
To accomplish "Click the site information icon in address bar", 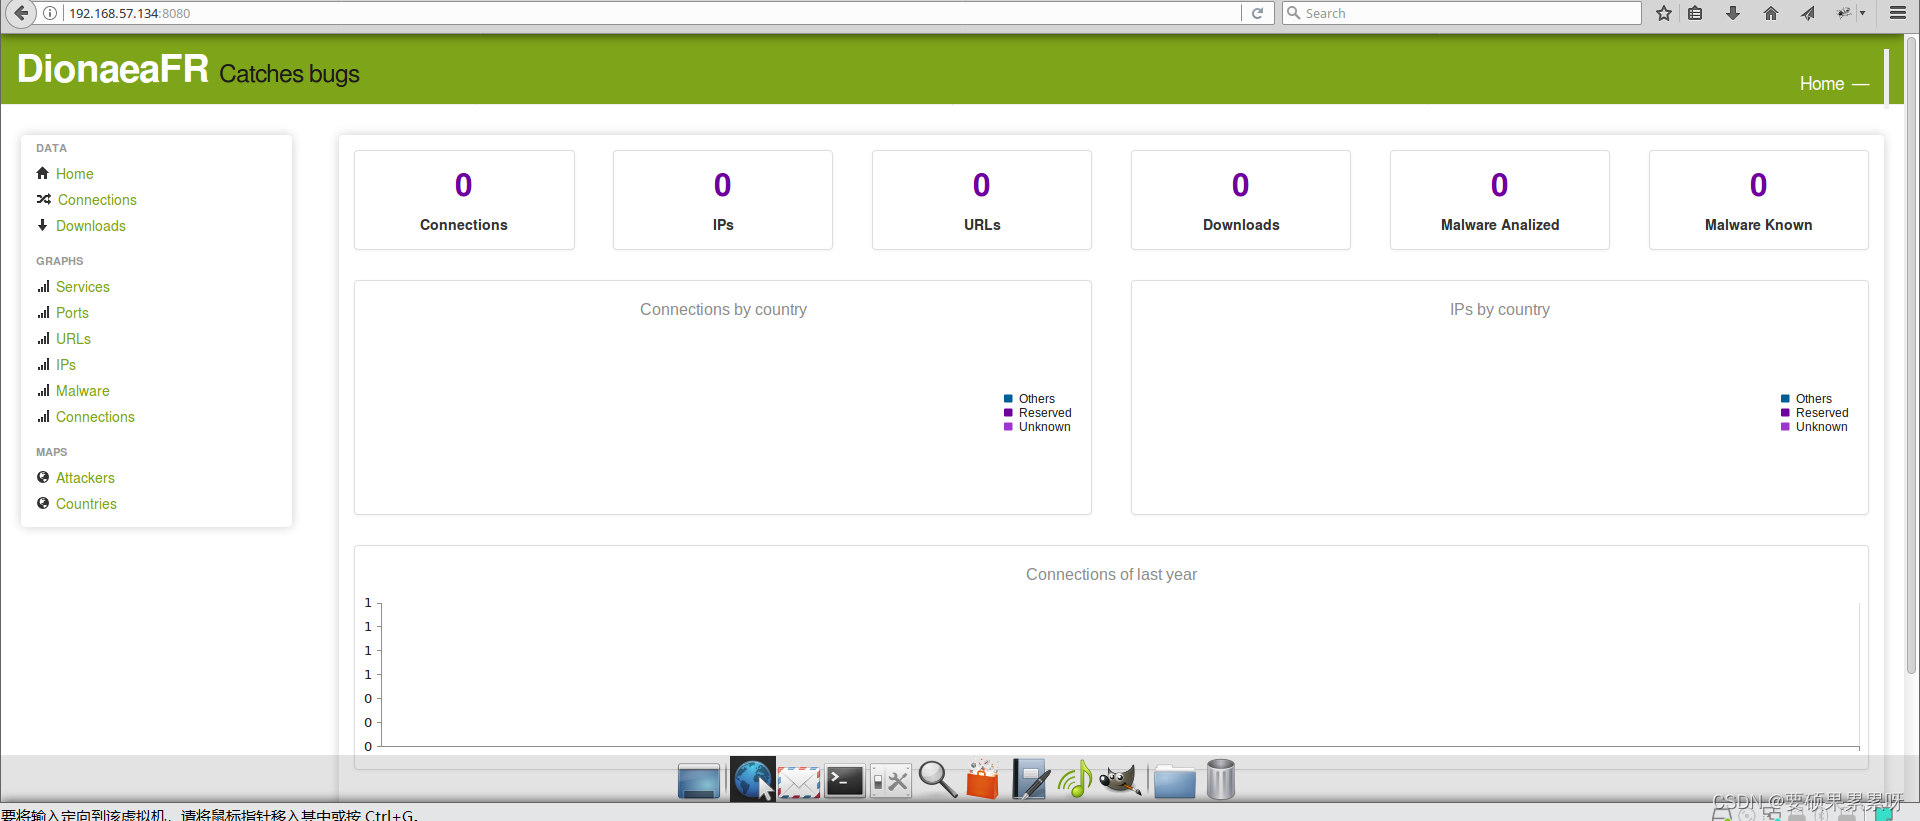I will pyautogui.click(x=50, y=13).
